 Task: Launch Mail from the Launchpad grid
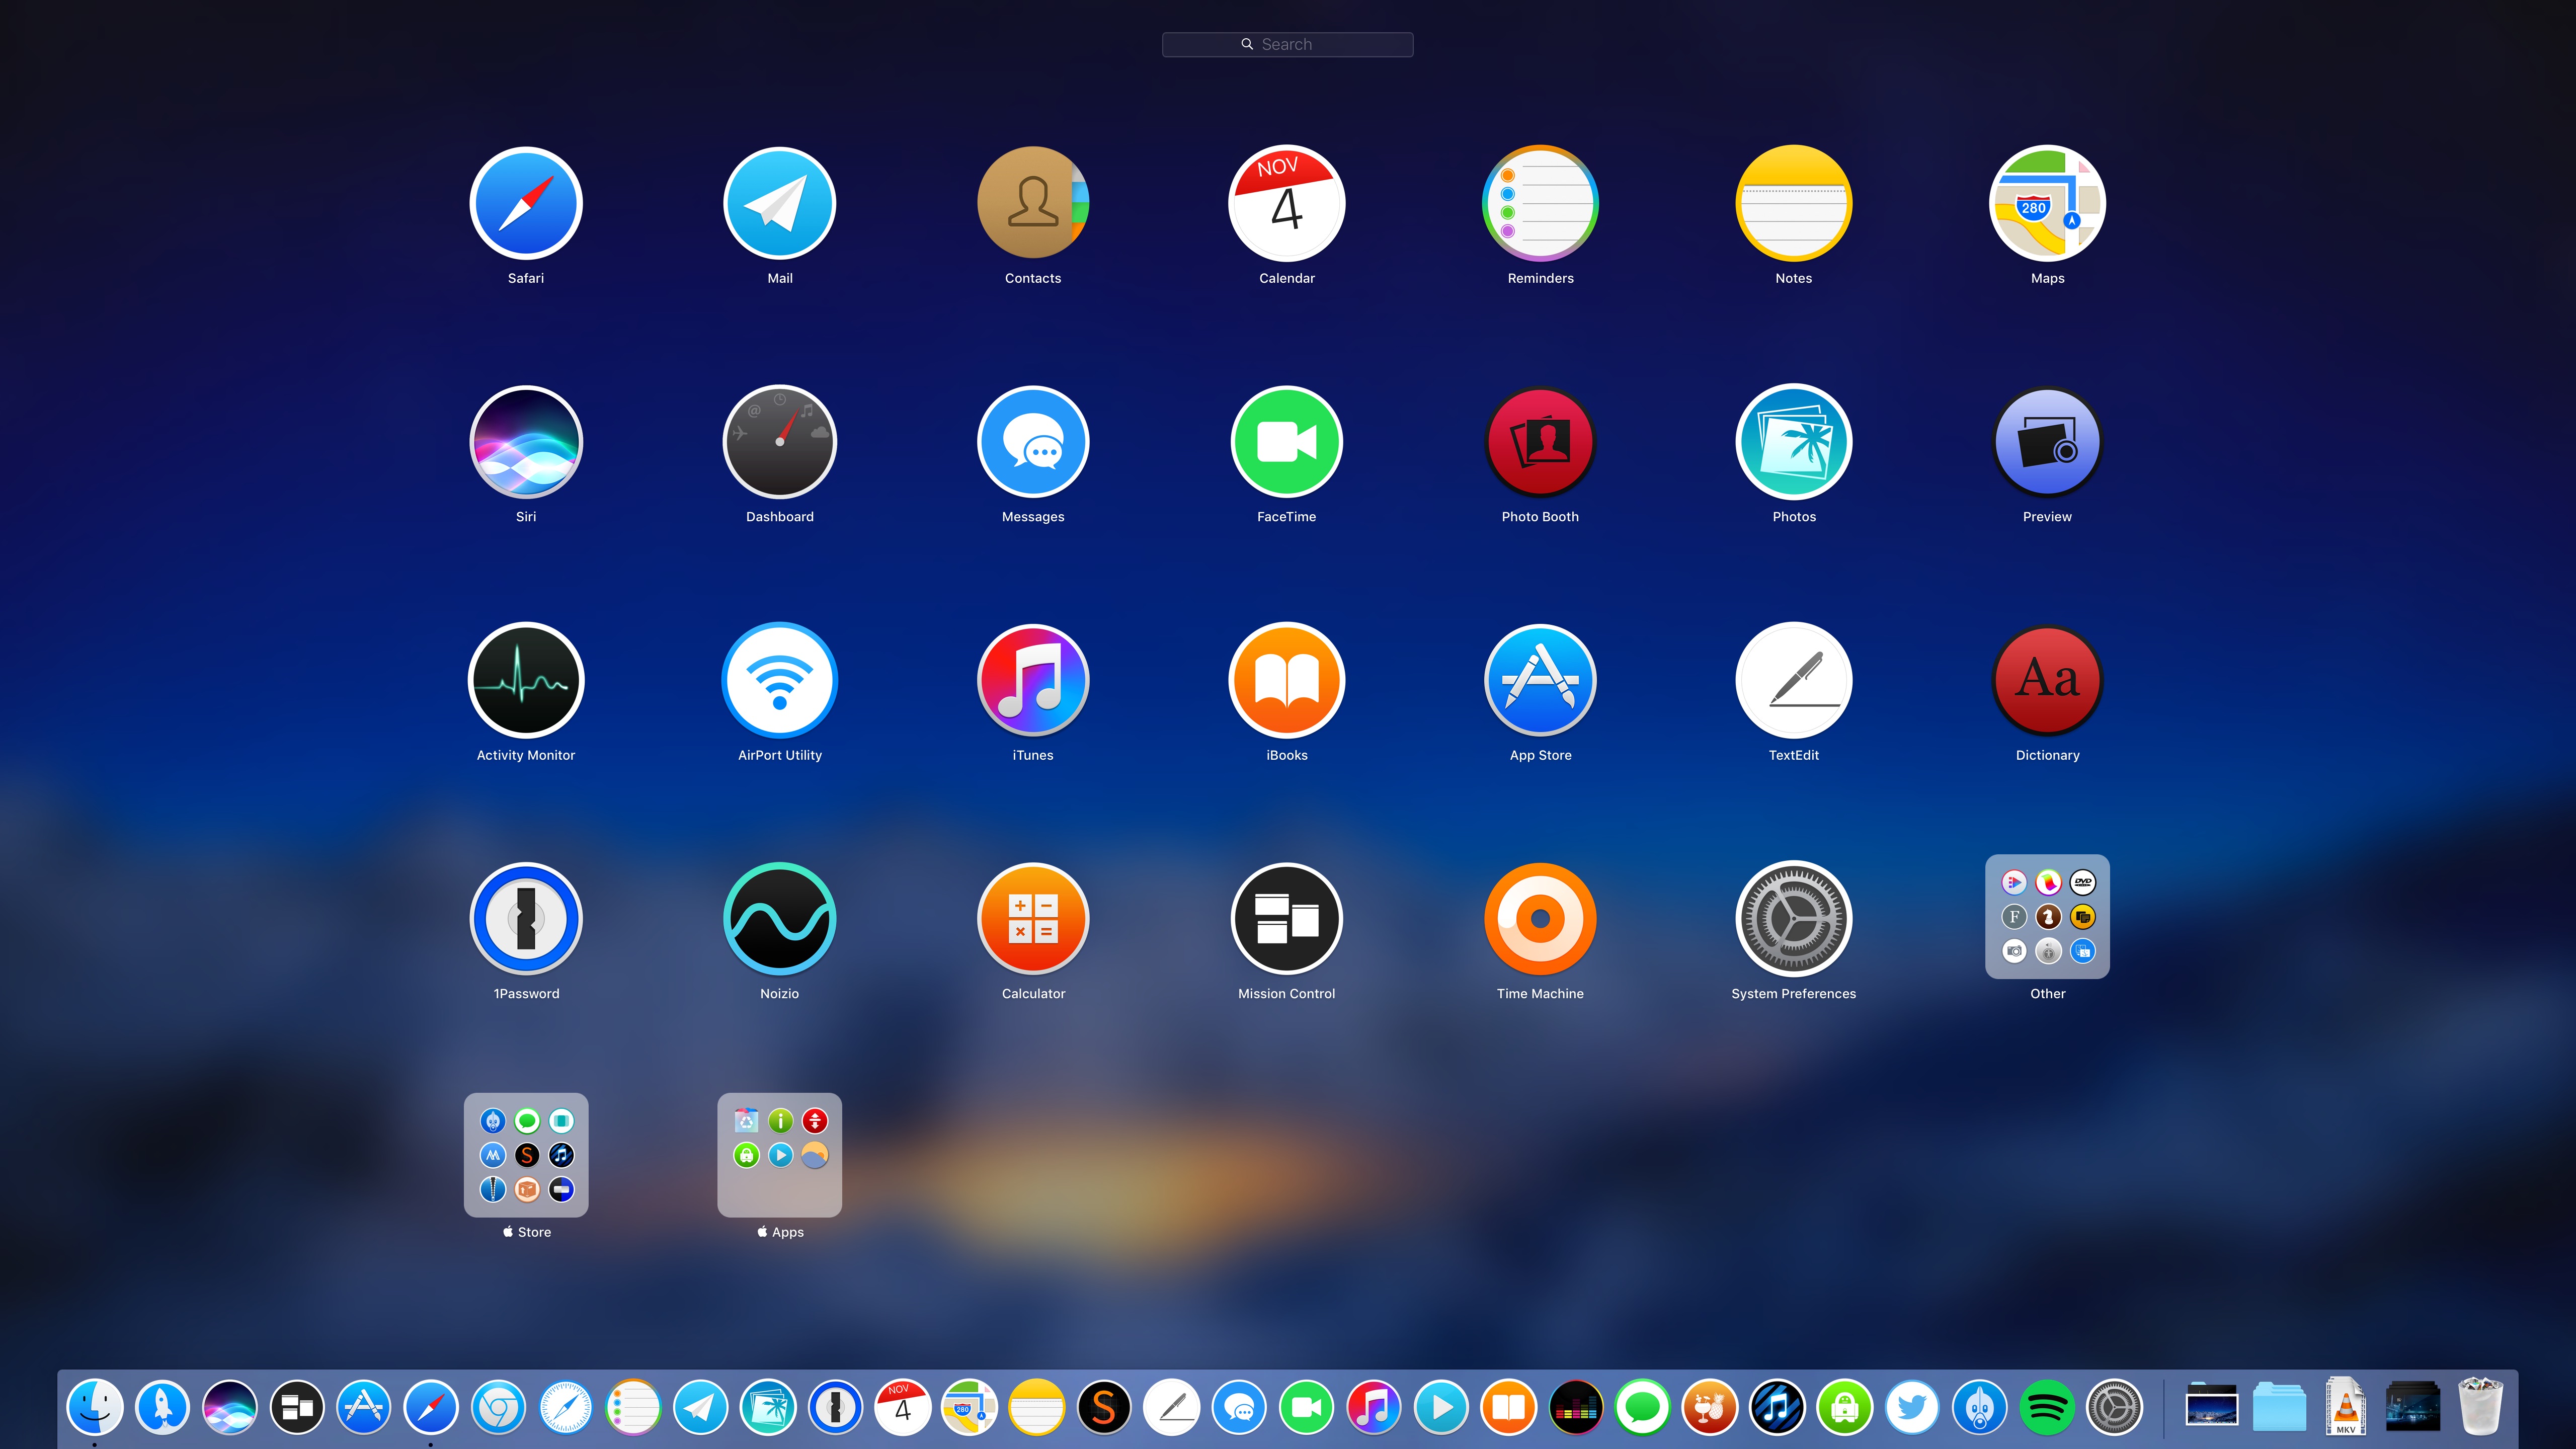[780, 203]
